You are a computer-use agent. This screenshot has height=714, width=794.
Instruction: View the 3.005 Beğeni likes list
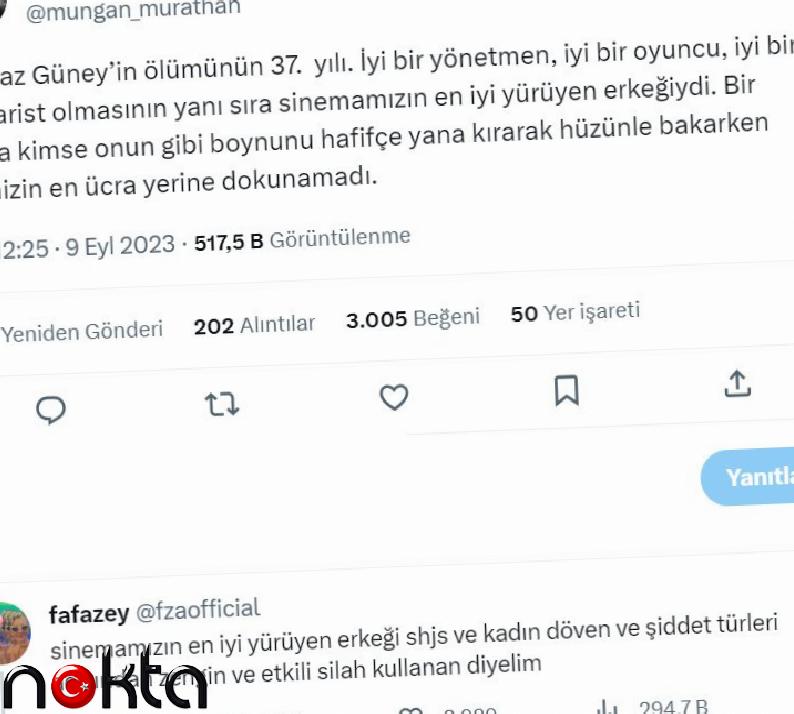click(x=413, y=319)
